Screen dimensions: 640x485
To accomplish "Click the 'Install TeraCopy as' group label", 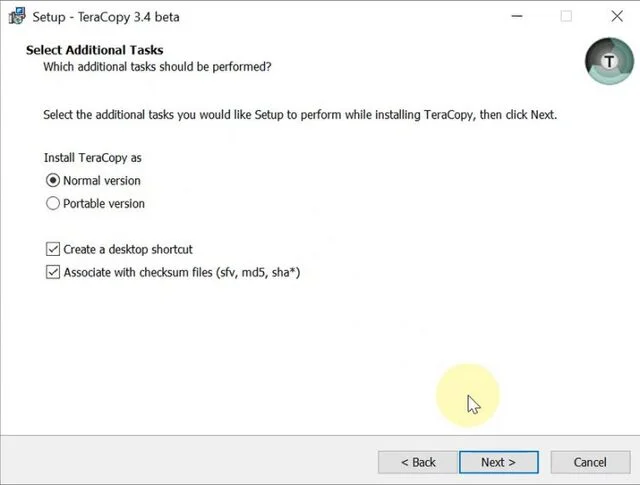I will pos(93,158).
